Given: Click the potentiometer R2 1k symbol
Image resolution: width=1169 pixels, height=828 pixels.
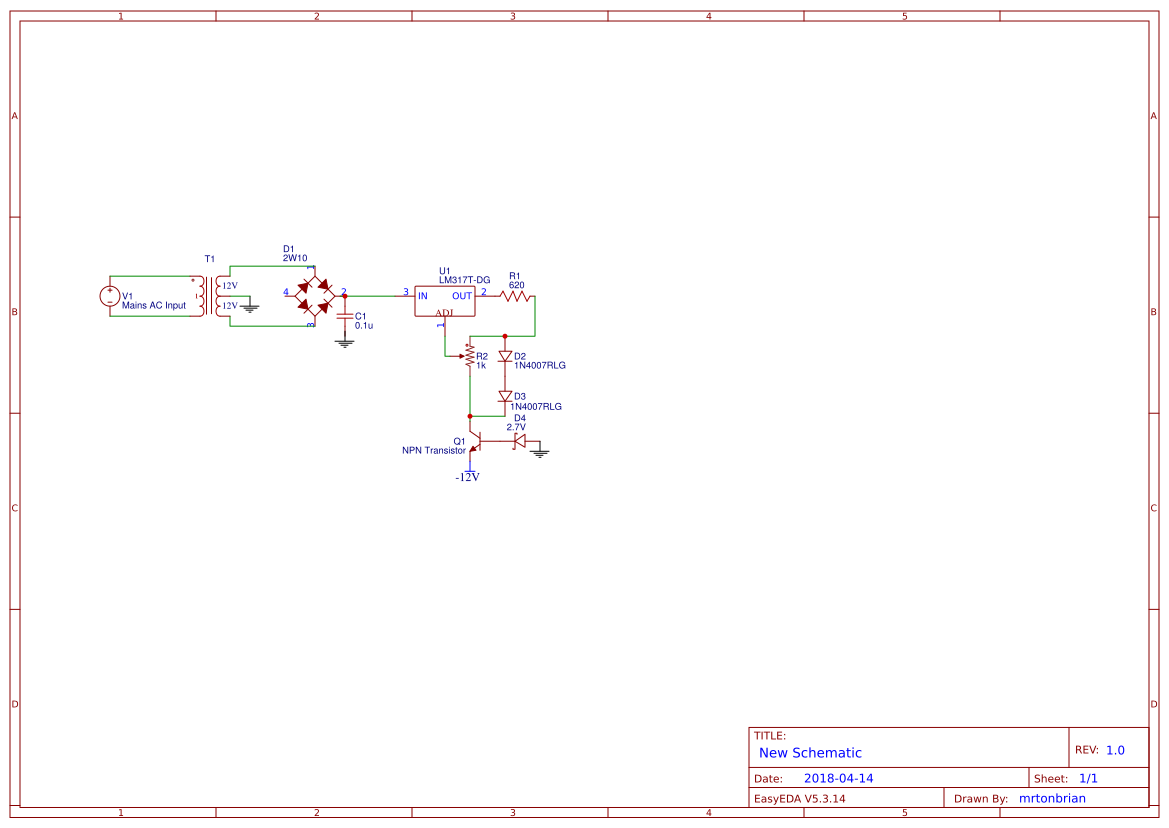Looking at the screenshot, I should (x=469, y=358).
